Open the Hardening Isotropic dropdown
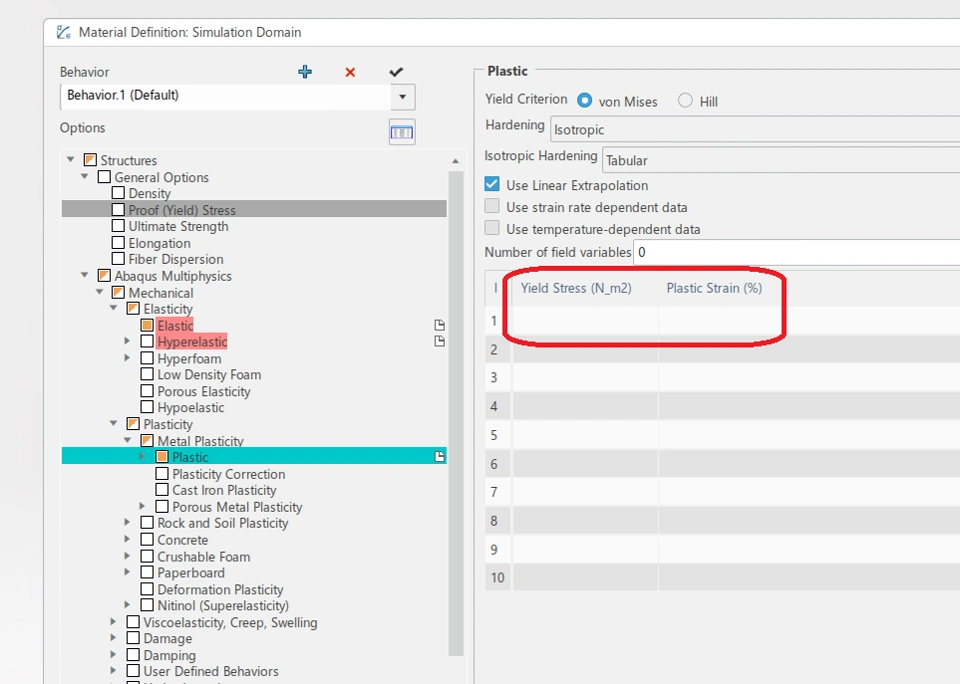The height and width of the screenshot is (684, 960). (x=755, y=129)
